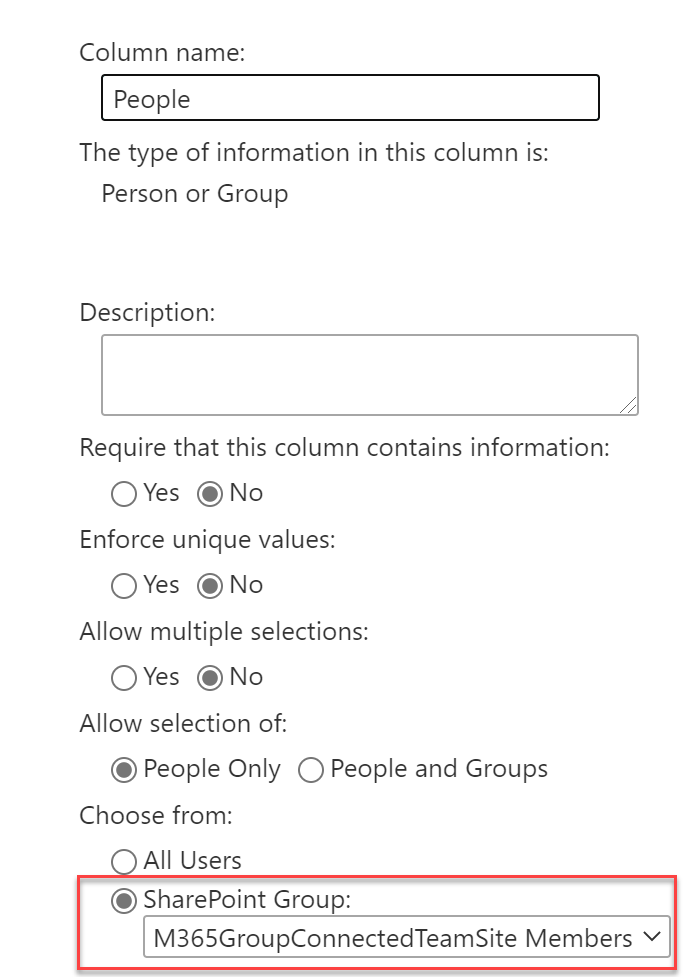686x977 pixels.
Task: Enable Yes for Enforce unique values
Action: coord(124,586)
